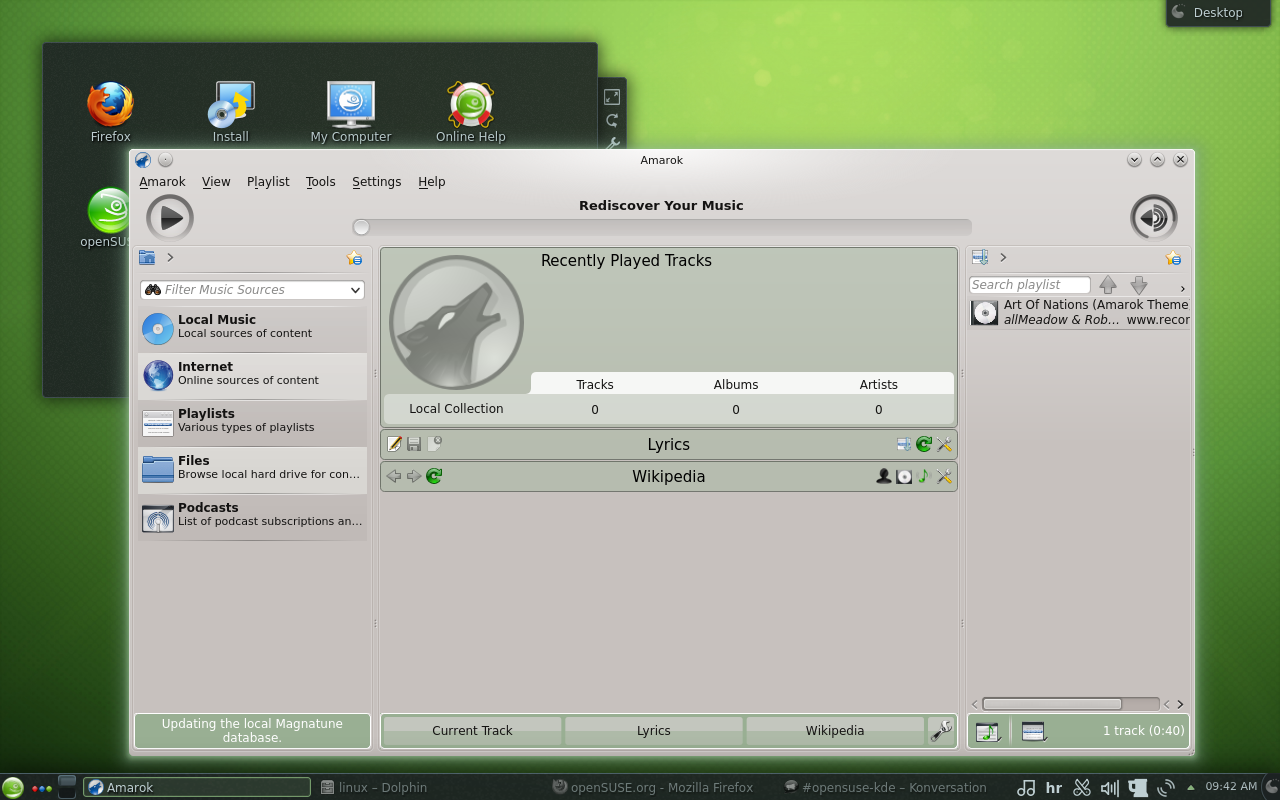1280x800 pixels.
Task: Click the edit lyrics pencil icon
Action: (x=394, y=444)
